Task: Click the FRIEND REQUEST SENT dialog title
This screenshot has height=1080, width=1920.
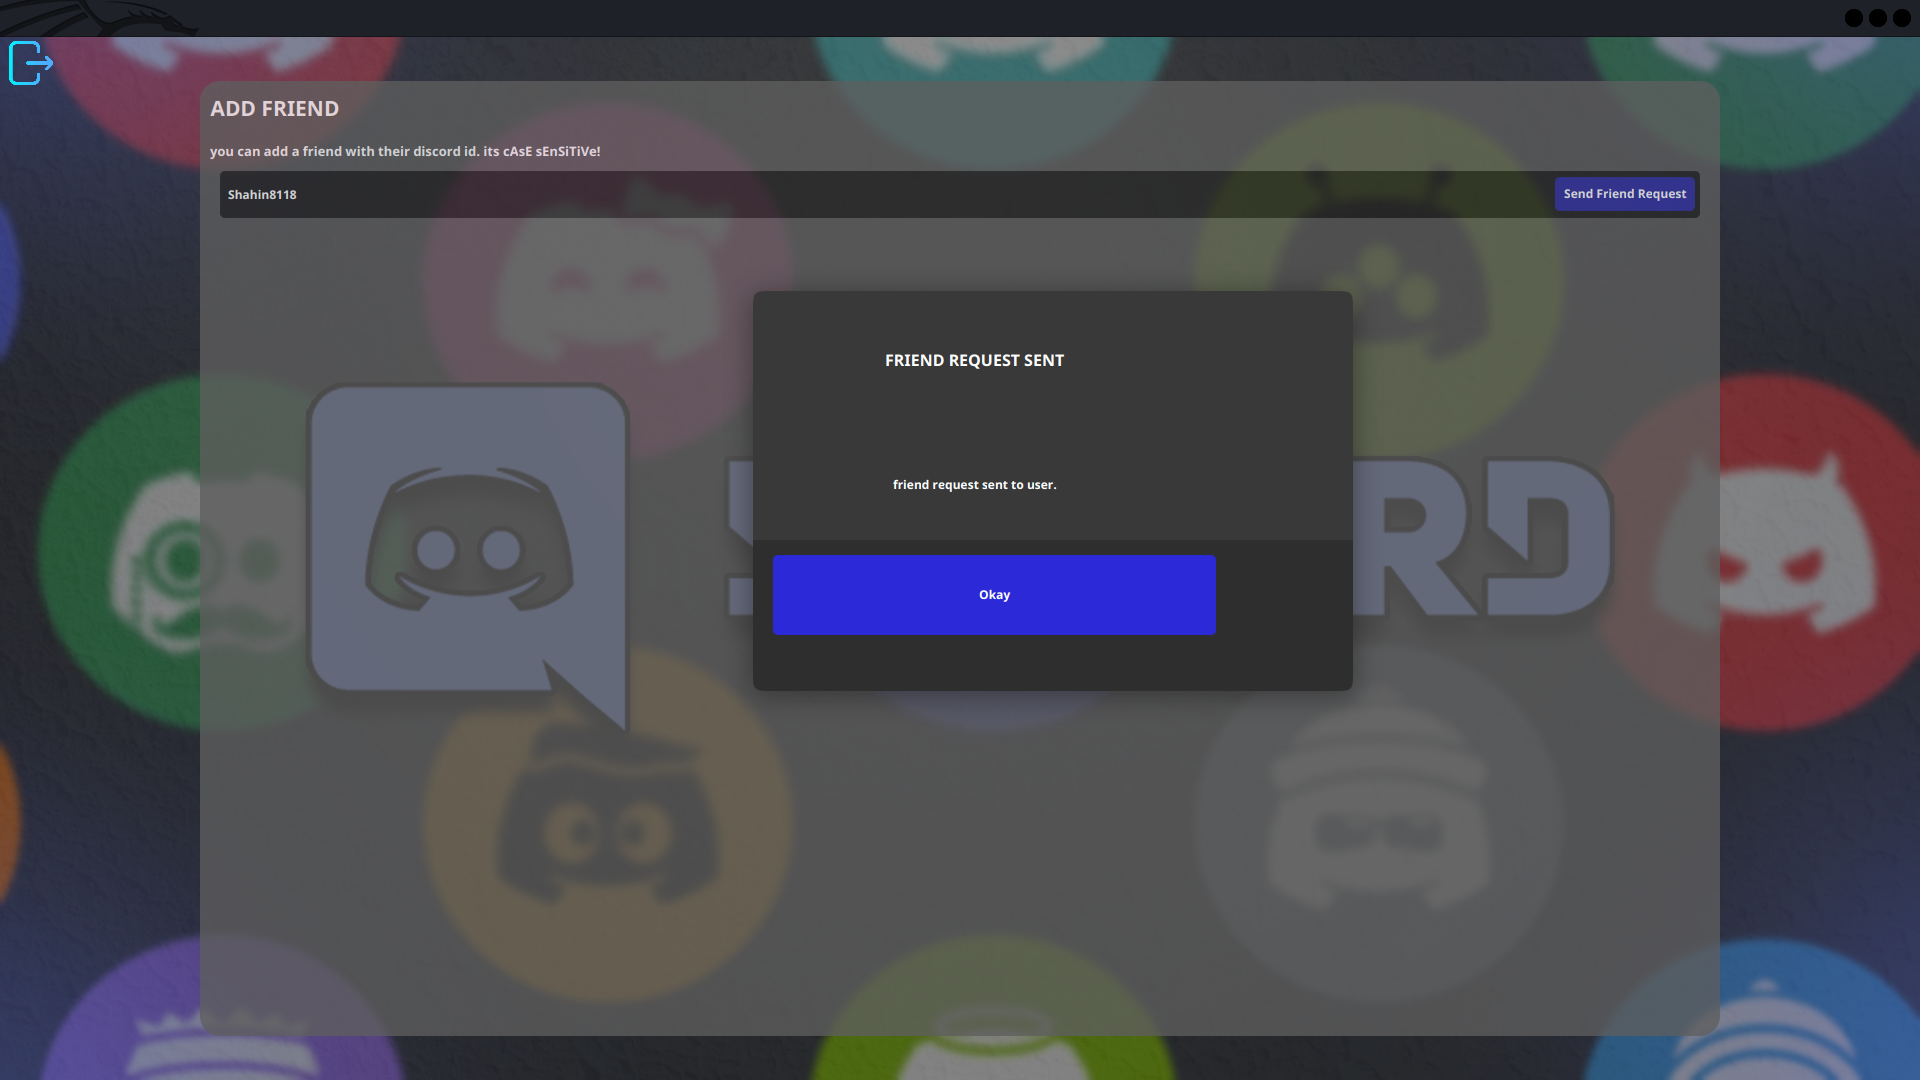Action: (974, 360)
